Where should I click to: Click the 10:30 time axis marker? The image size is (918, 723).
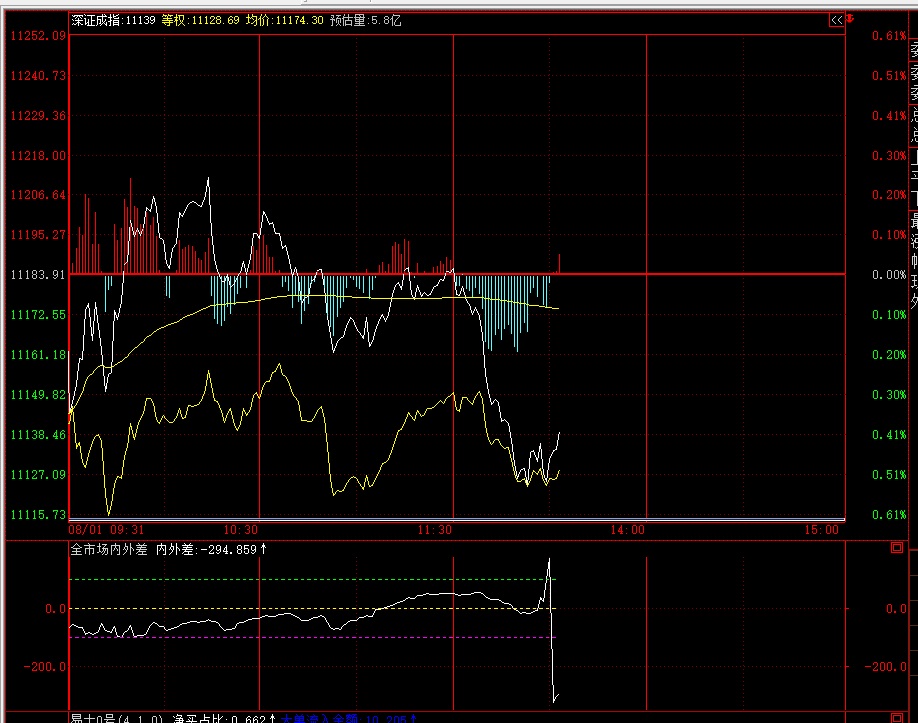[x=241, y=530]
